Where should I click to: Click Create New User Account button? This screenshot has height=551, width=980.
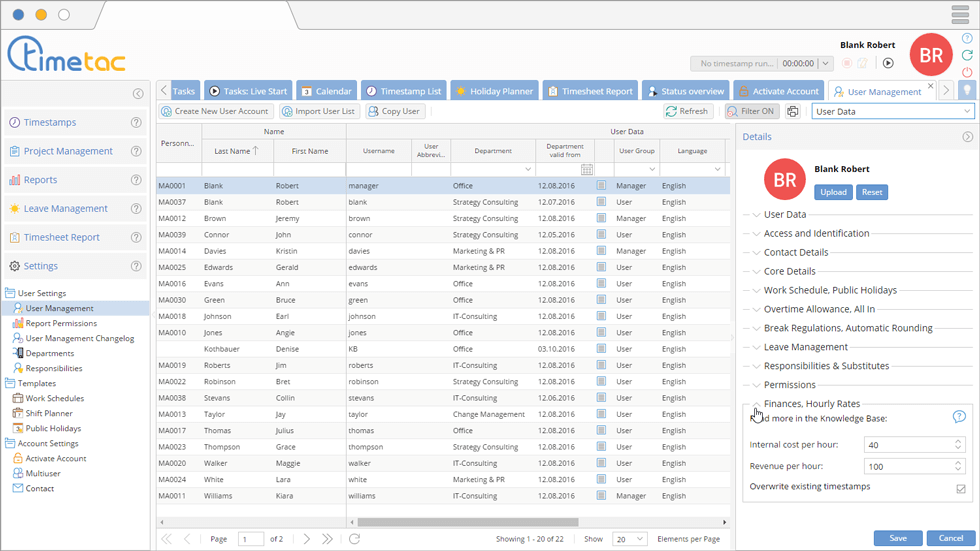tap(214, 112)
